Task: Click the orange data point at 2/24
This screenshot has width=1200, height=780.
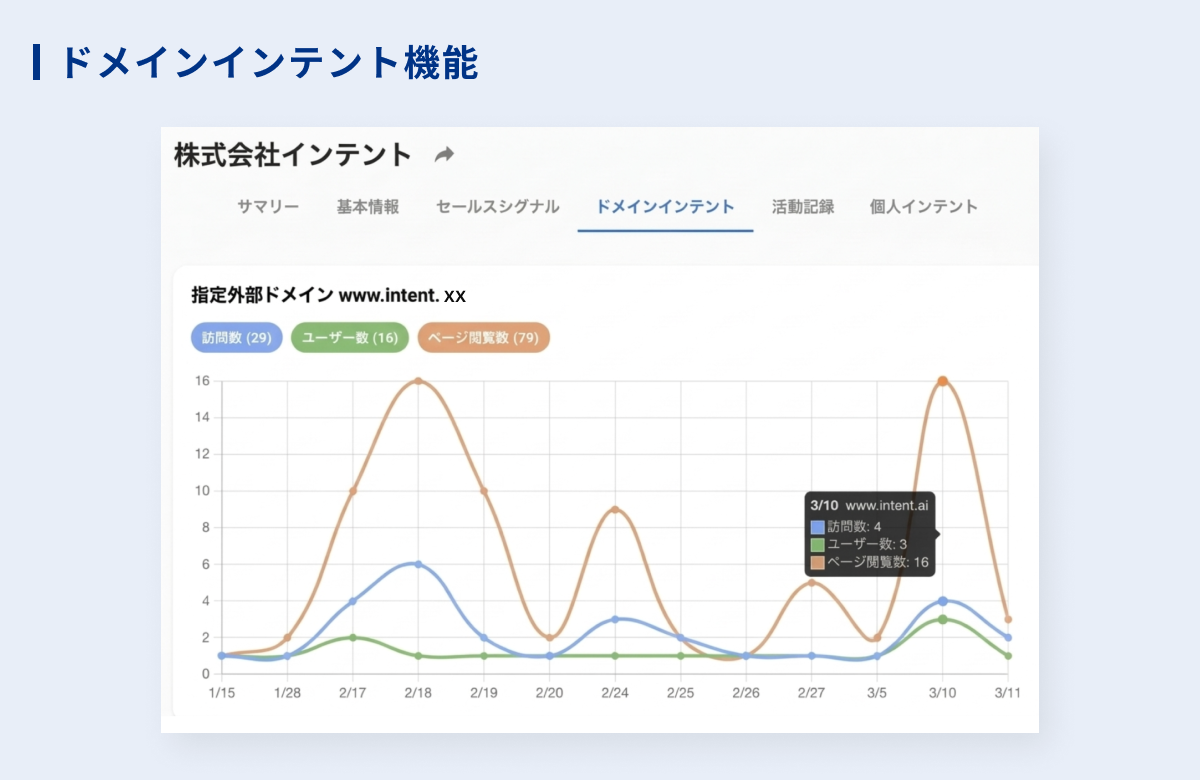Action: pyautogui.click(x=615, y=509)
